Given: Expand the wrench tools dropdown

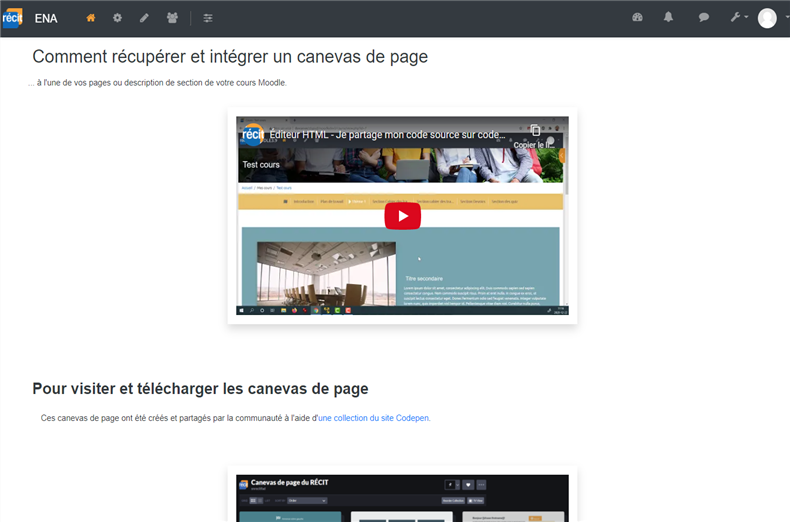Looking at the screenshot, I should 738,18.
